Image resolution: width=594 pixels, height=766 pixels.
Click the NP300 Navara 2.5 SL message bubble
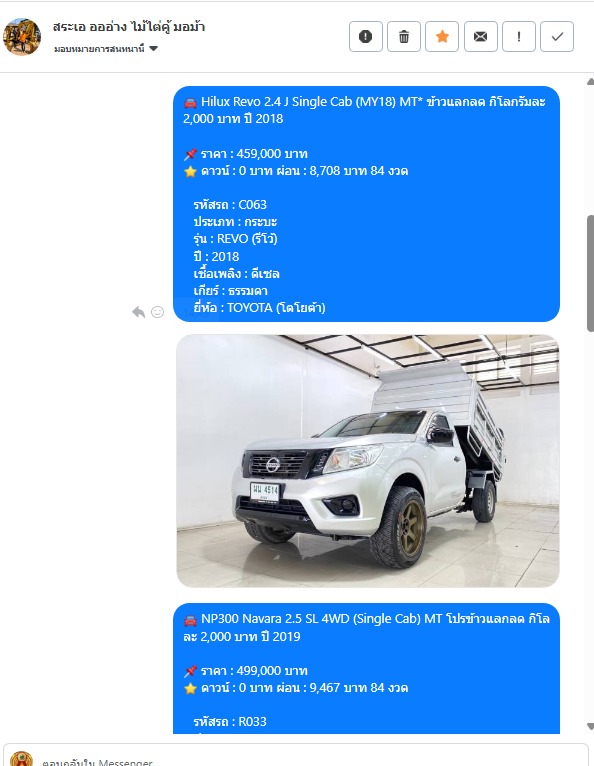click(366, 668)
